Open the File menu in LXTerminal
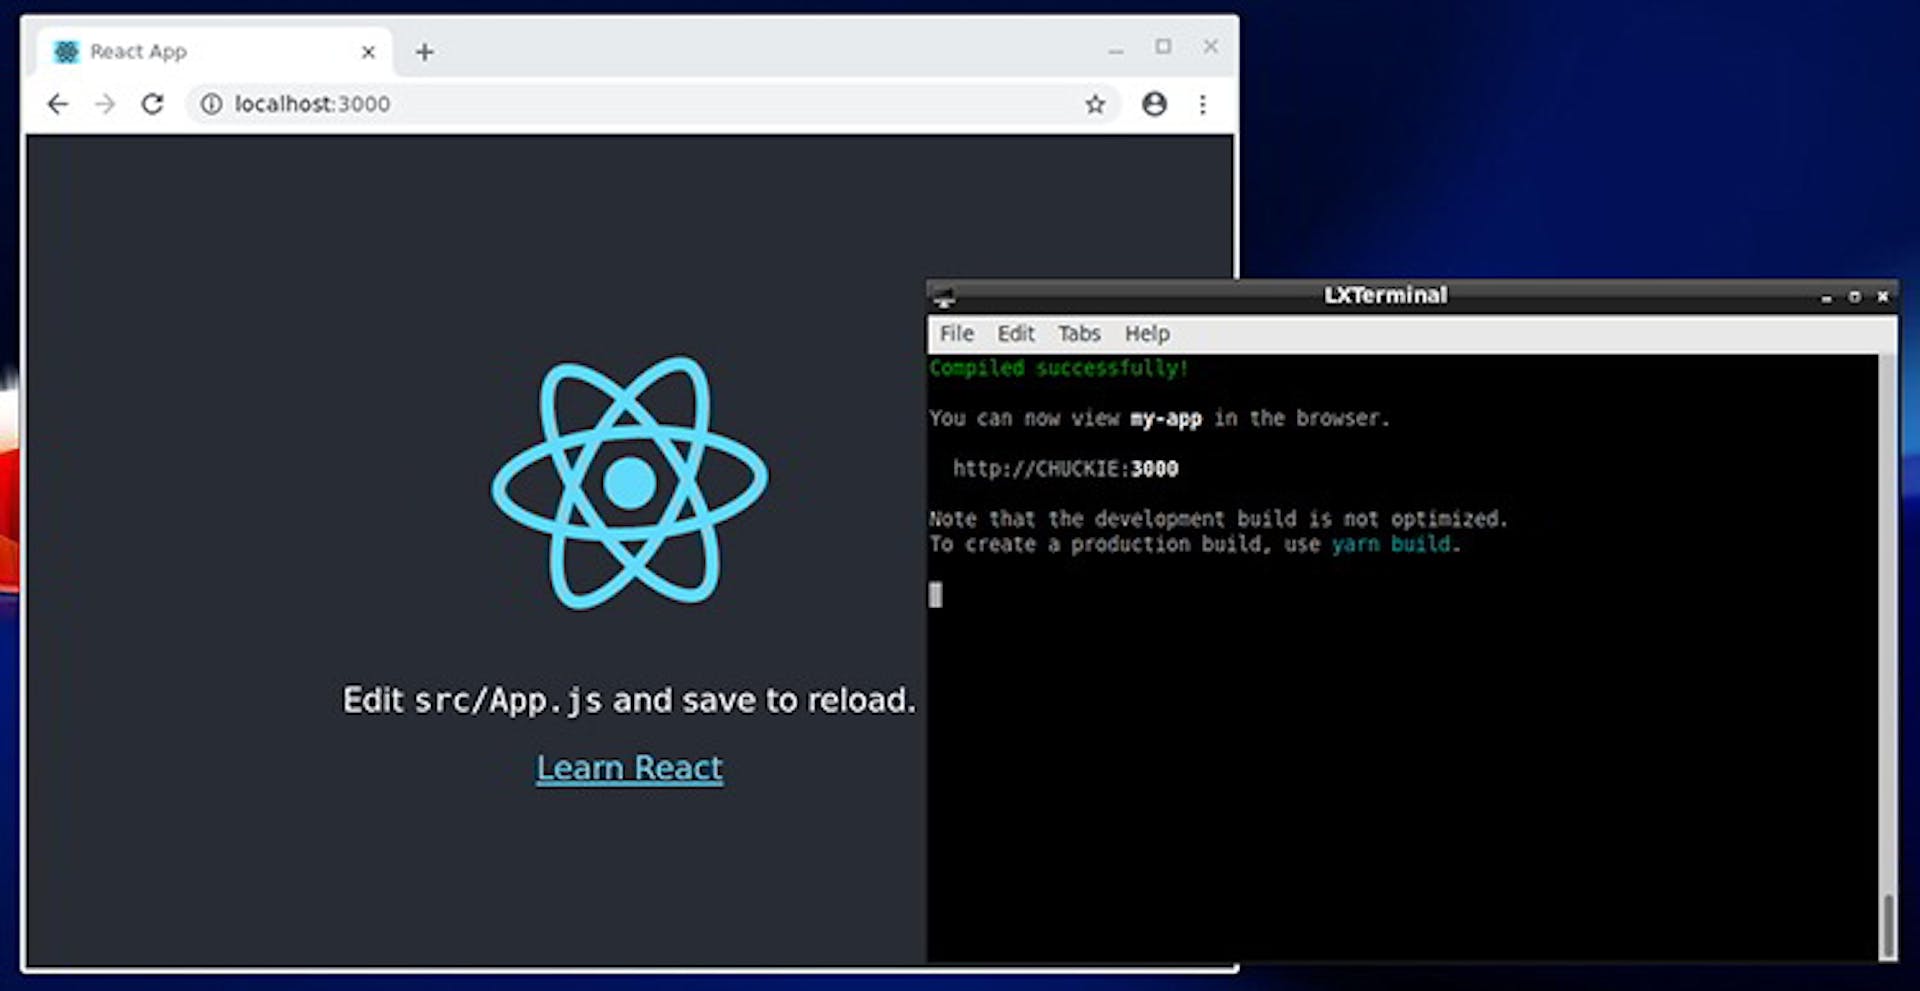 click(x=957, y=334)
